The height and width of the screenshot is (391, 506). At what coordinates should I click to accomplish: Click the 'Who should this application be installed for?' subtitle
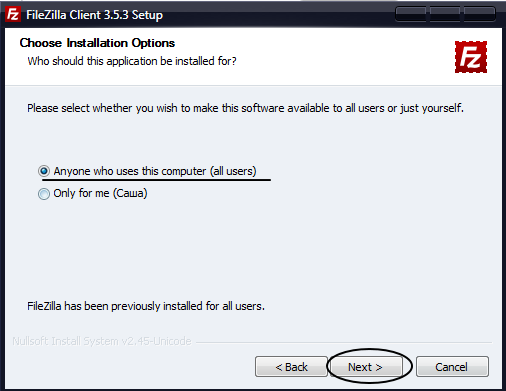tap(132, 61)
